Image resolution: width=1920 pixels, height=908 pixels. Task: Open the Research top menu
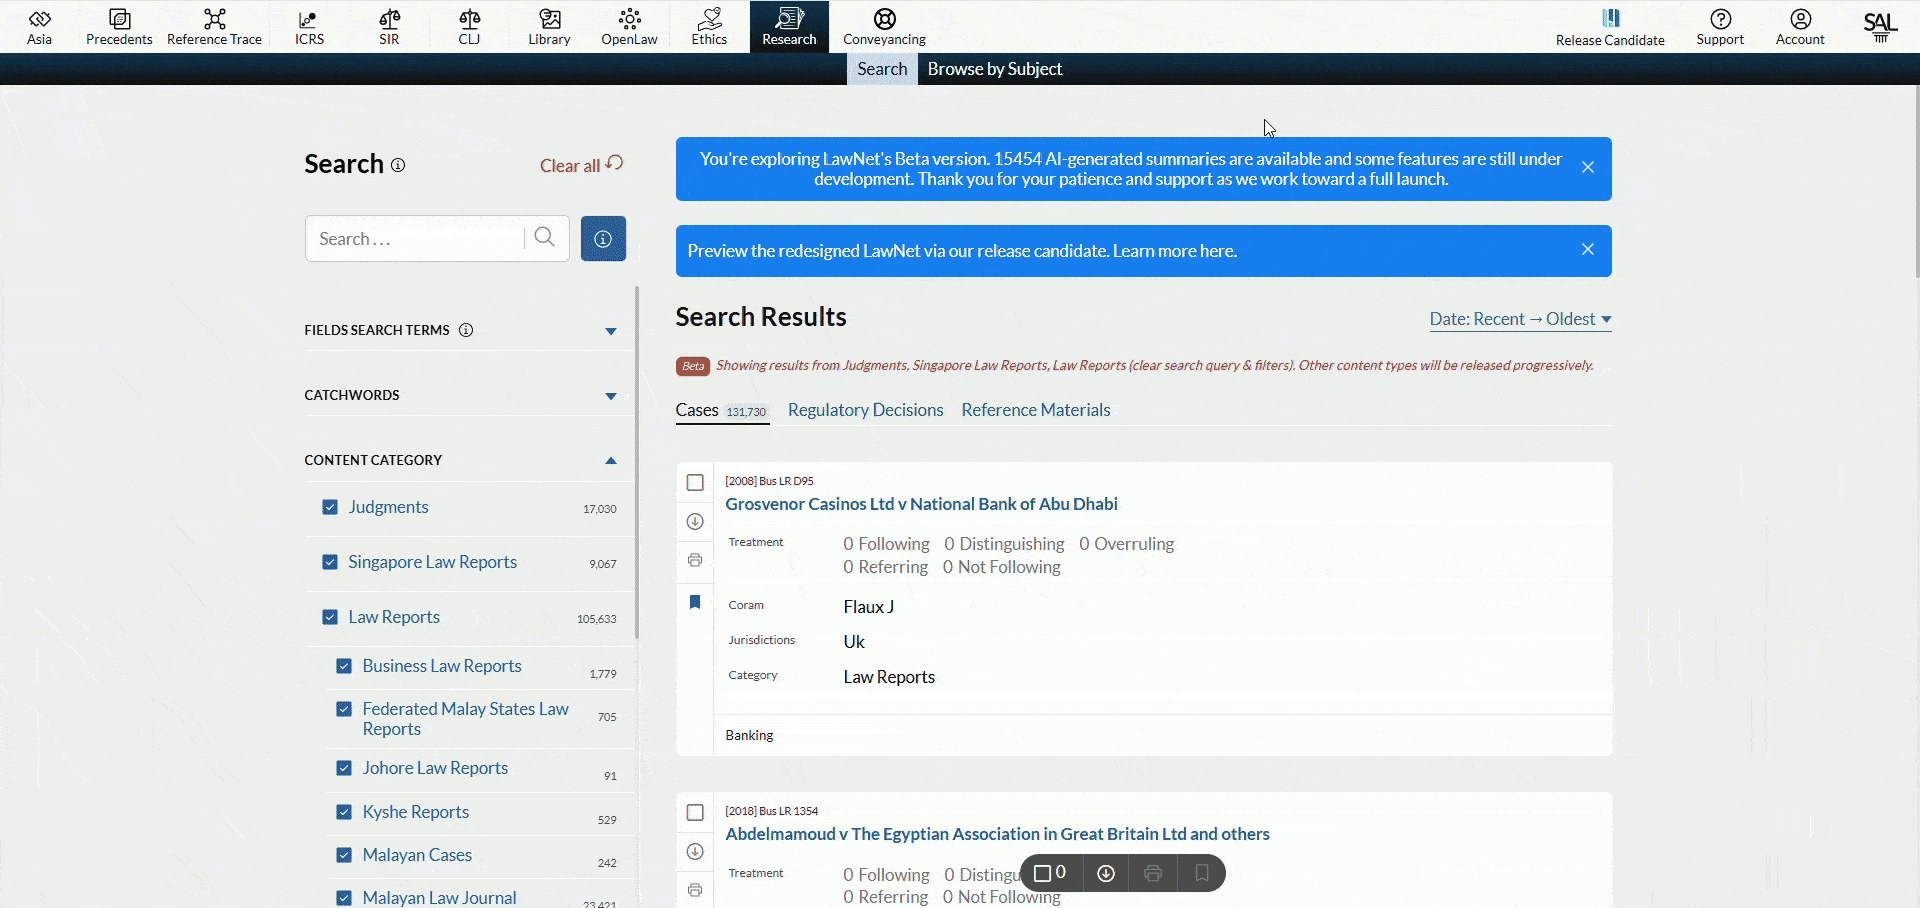click(789, 27)
